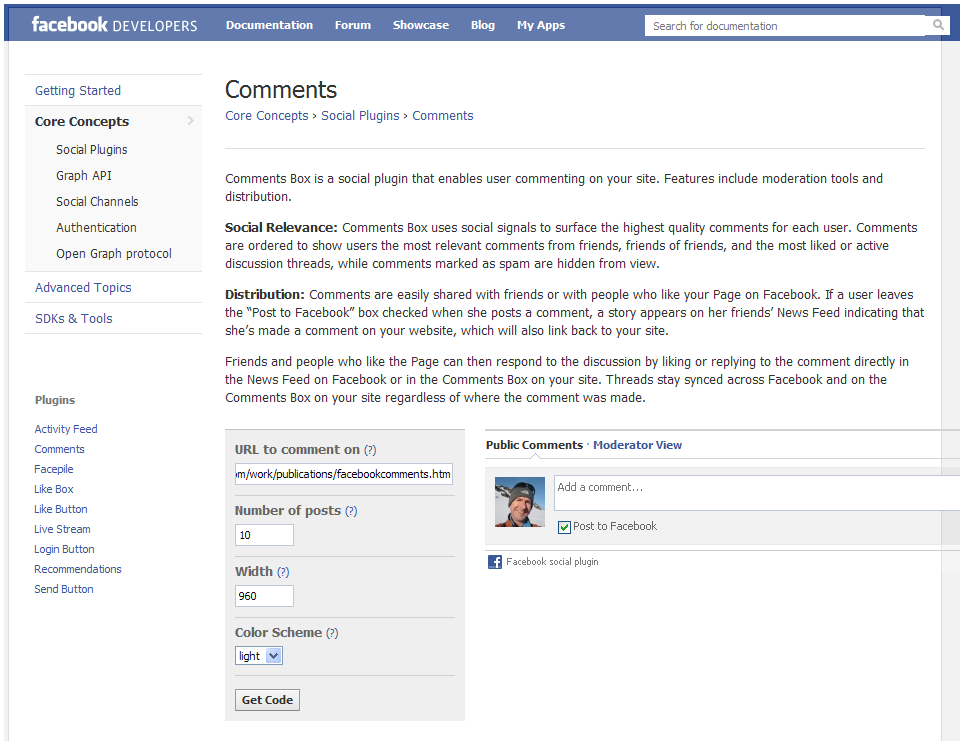Open Like Button plugin link
964x745 pixels.
61,509
